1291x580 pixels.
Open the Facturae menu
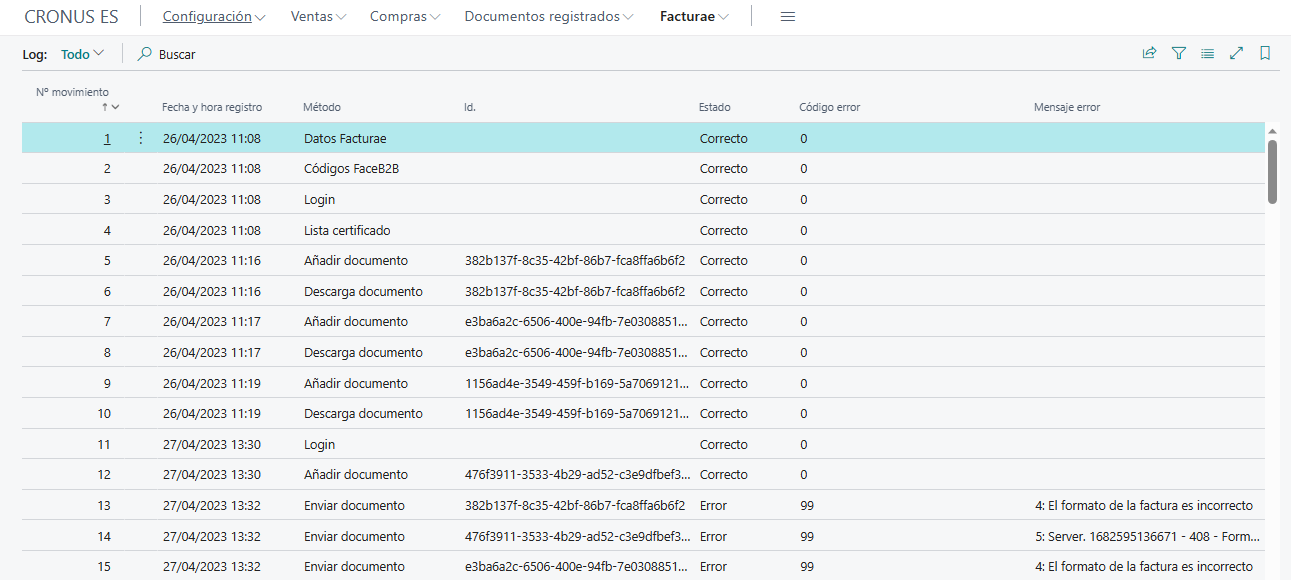(693, 16)
